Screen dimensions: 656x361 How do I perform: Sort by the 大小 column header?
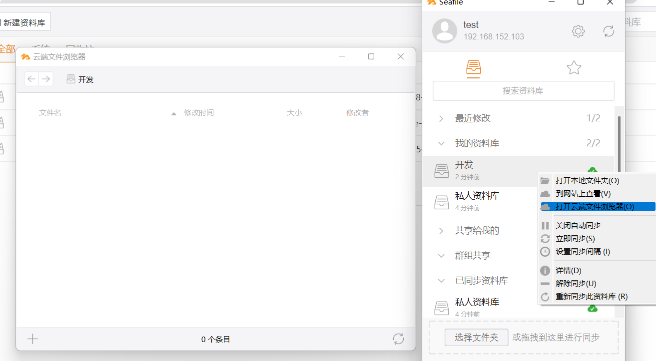[294, 113]
